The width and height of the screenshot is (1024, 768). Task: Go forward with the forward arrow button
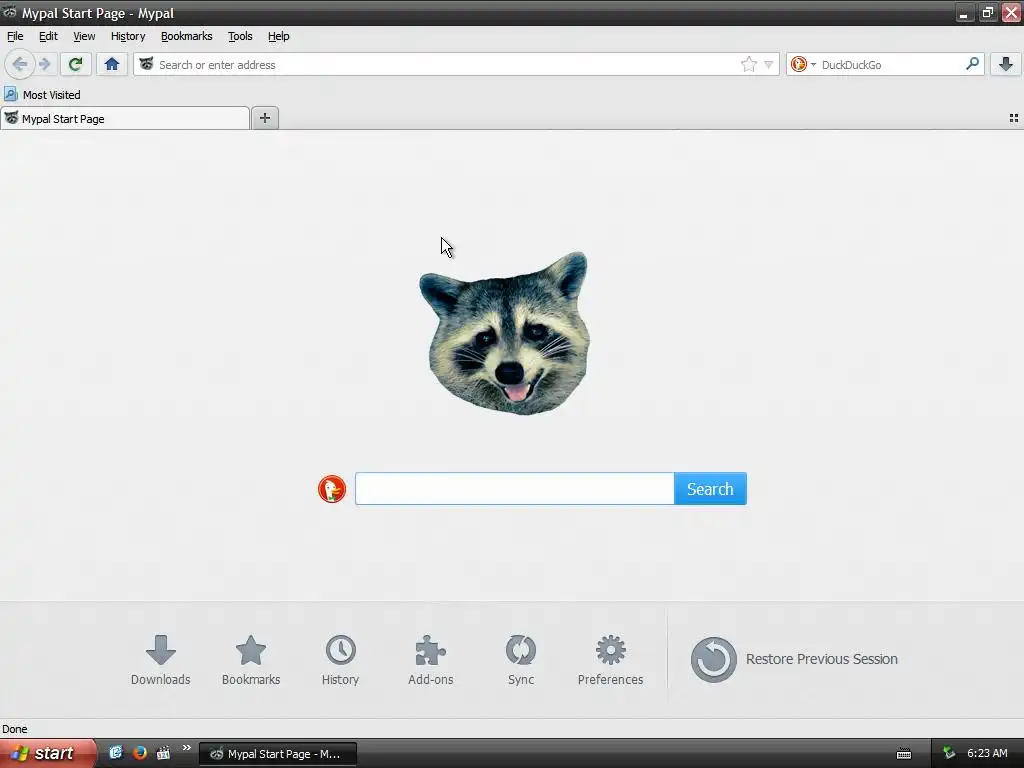[44, 64]
